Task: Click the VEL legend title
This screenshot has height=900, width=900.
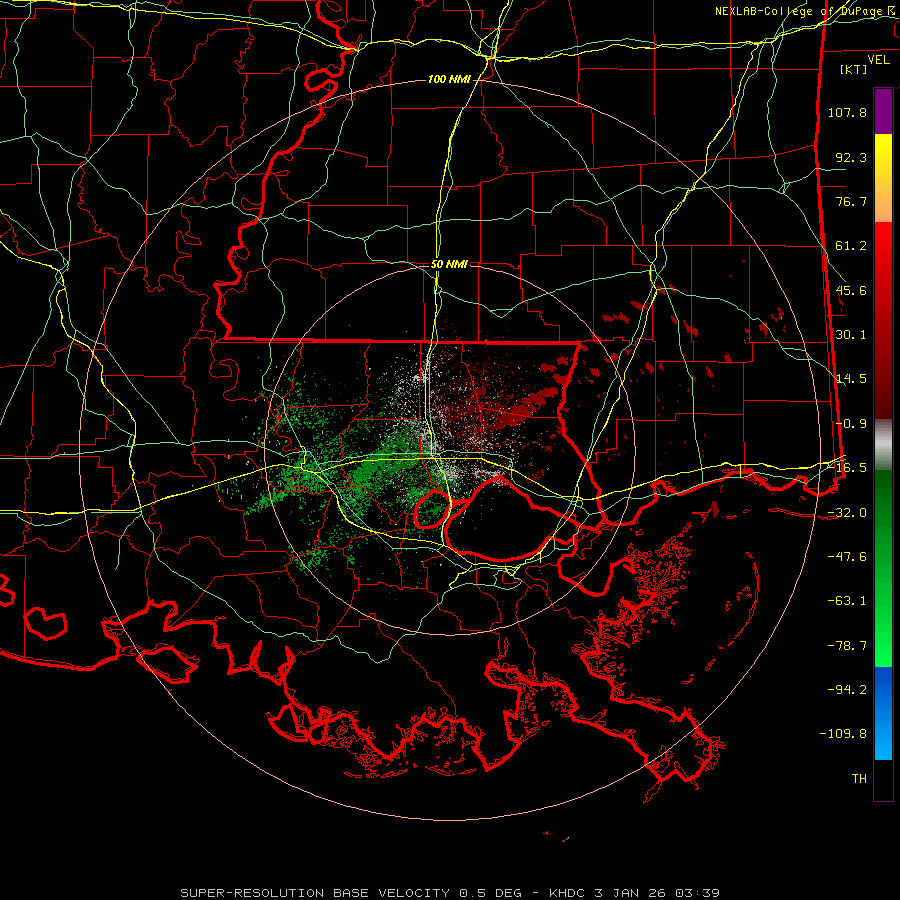Action: pos(879,60)
